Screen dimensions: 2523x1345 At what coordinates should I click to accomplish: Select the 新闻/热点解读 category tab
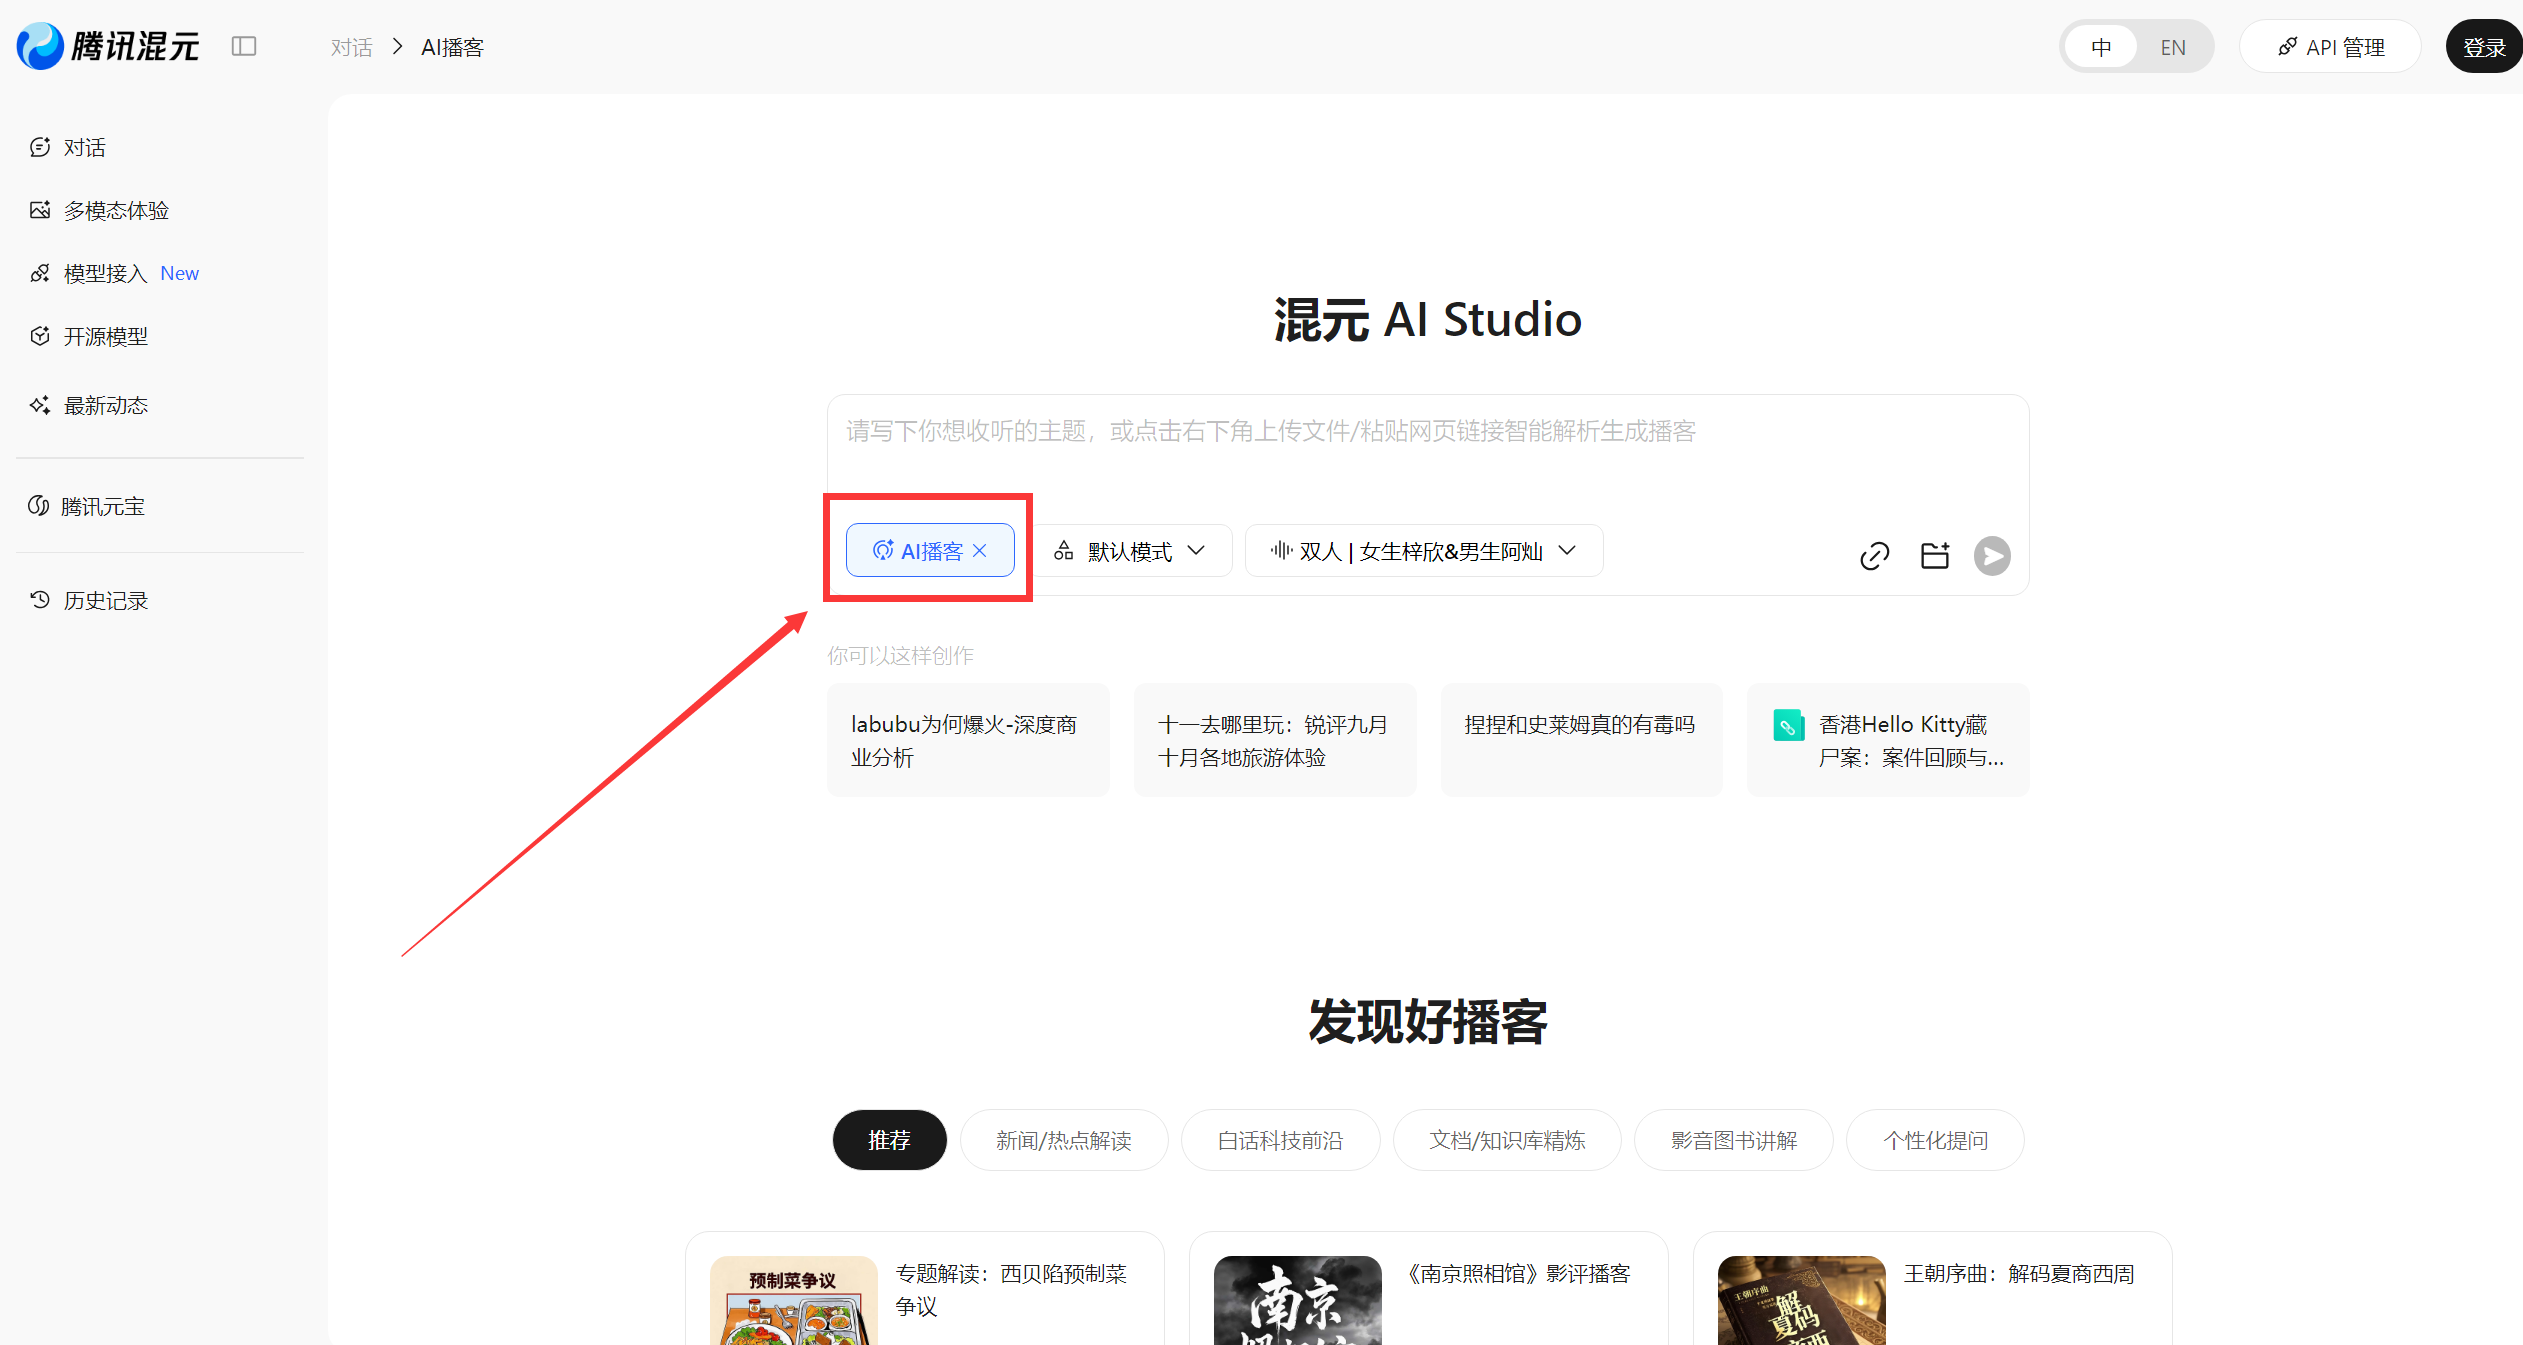coord(1063,1140)
